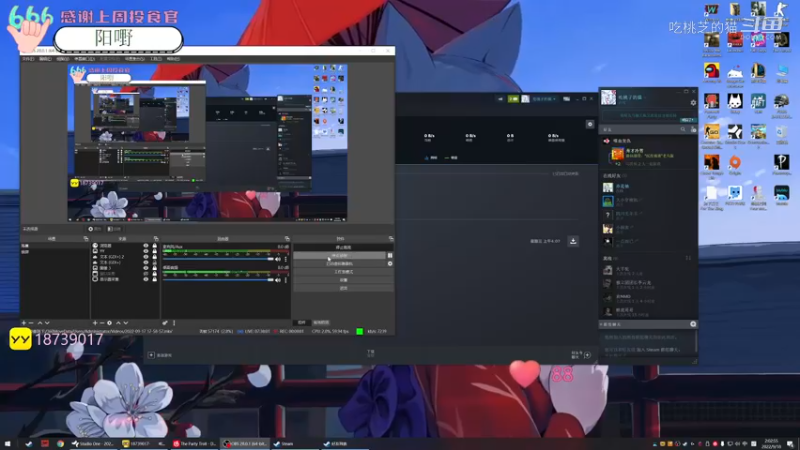Adjust 麦克风/Aux volume slider
Image resolution: width=800 pixels, height=450 pixels.
218,259
